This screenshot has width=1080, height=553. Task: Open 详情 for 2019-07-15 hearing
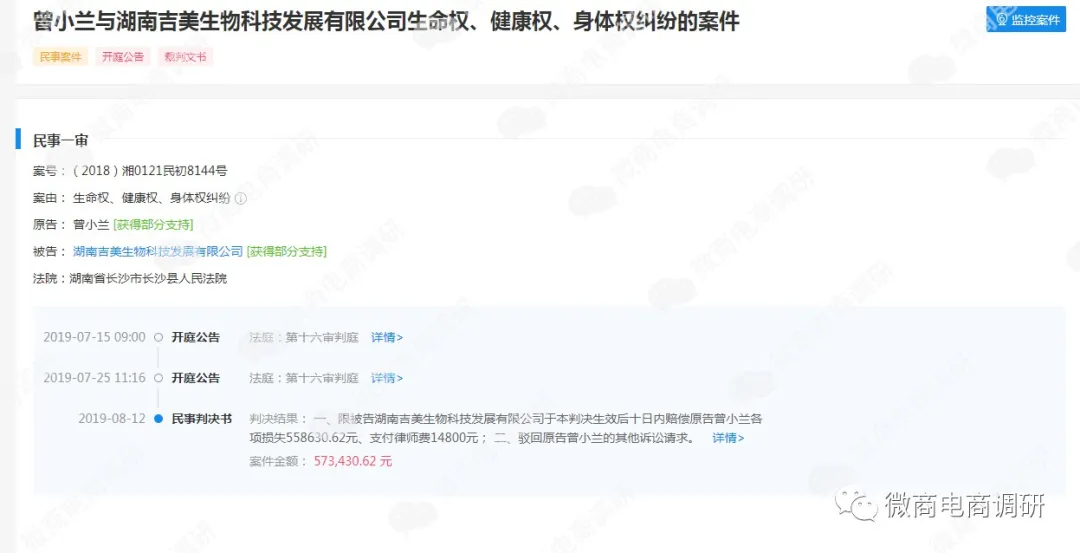[387, 337]
